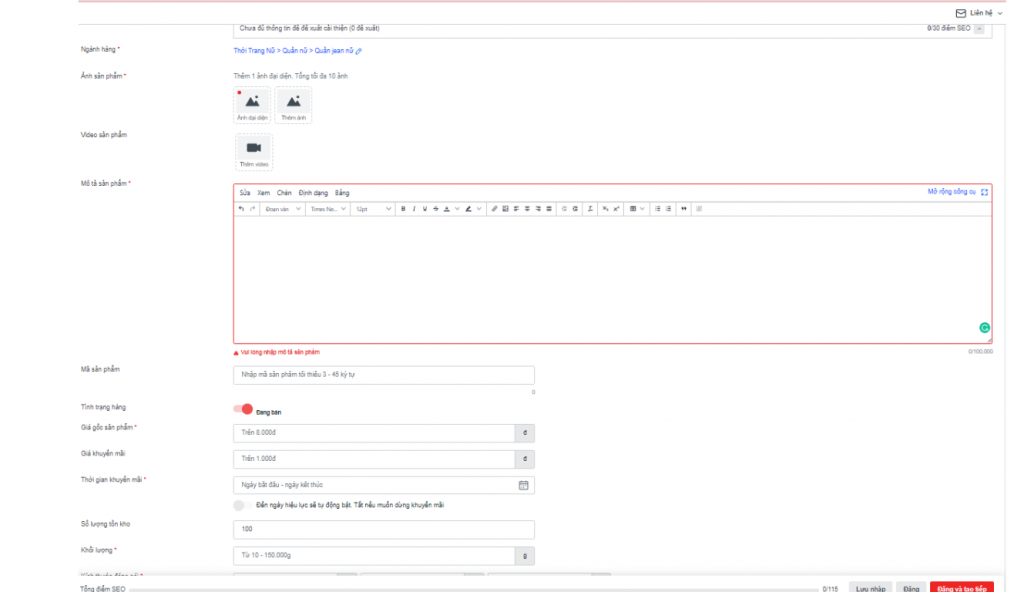Expand the table options arrow
The width and height of the screenshot is (1024, 592).
pos(643,209)
